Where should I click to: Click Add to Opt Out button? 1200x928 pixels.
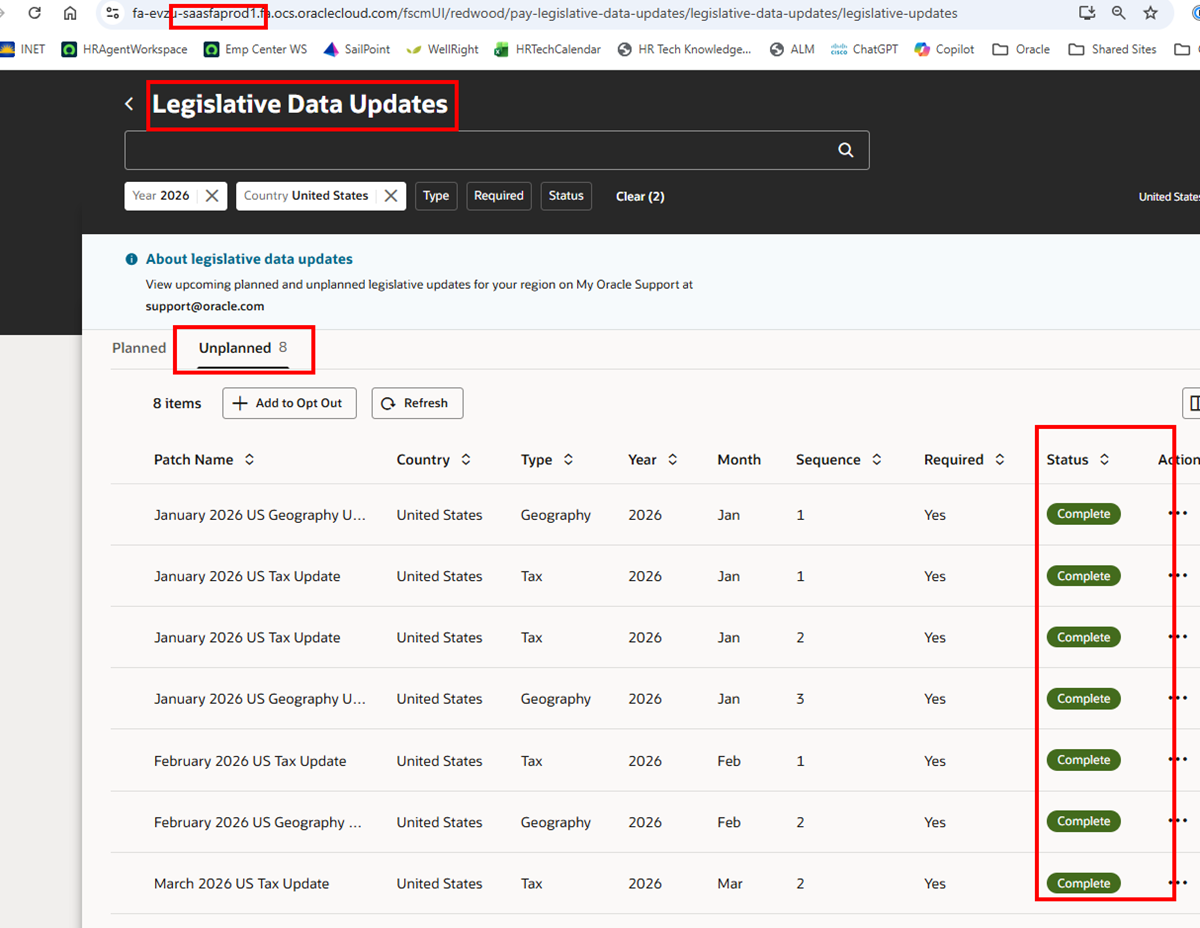(x=289, y=403)
